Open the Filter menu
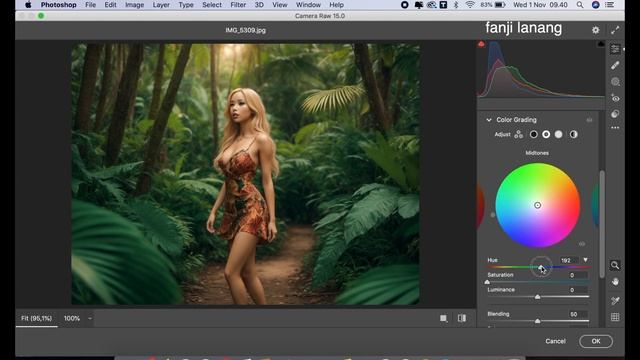Viewport: 640px width, 360px height. pyautogui.click(x=238, y=5)
